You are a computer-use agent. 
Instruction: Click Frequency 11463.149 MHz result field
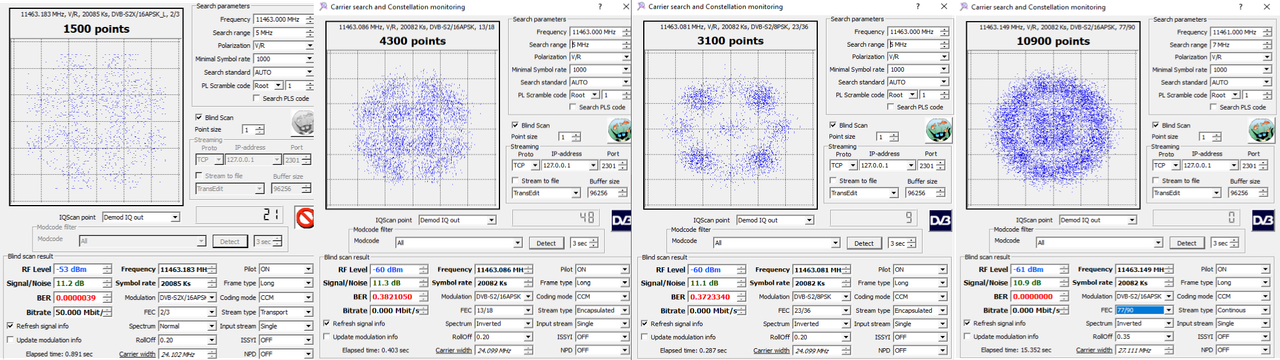coord(1144,269)
